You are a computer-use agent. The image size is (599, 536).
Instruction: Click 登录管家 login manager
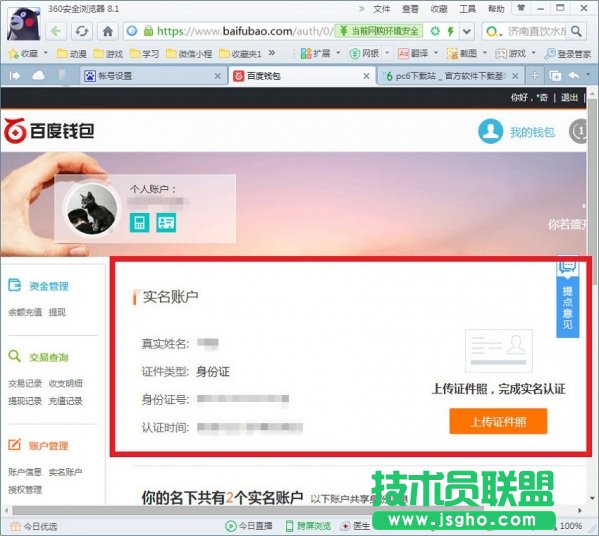(x=568, y=53)
